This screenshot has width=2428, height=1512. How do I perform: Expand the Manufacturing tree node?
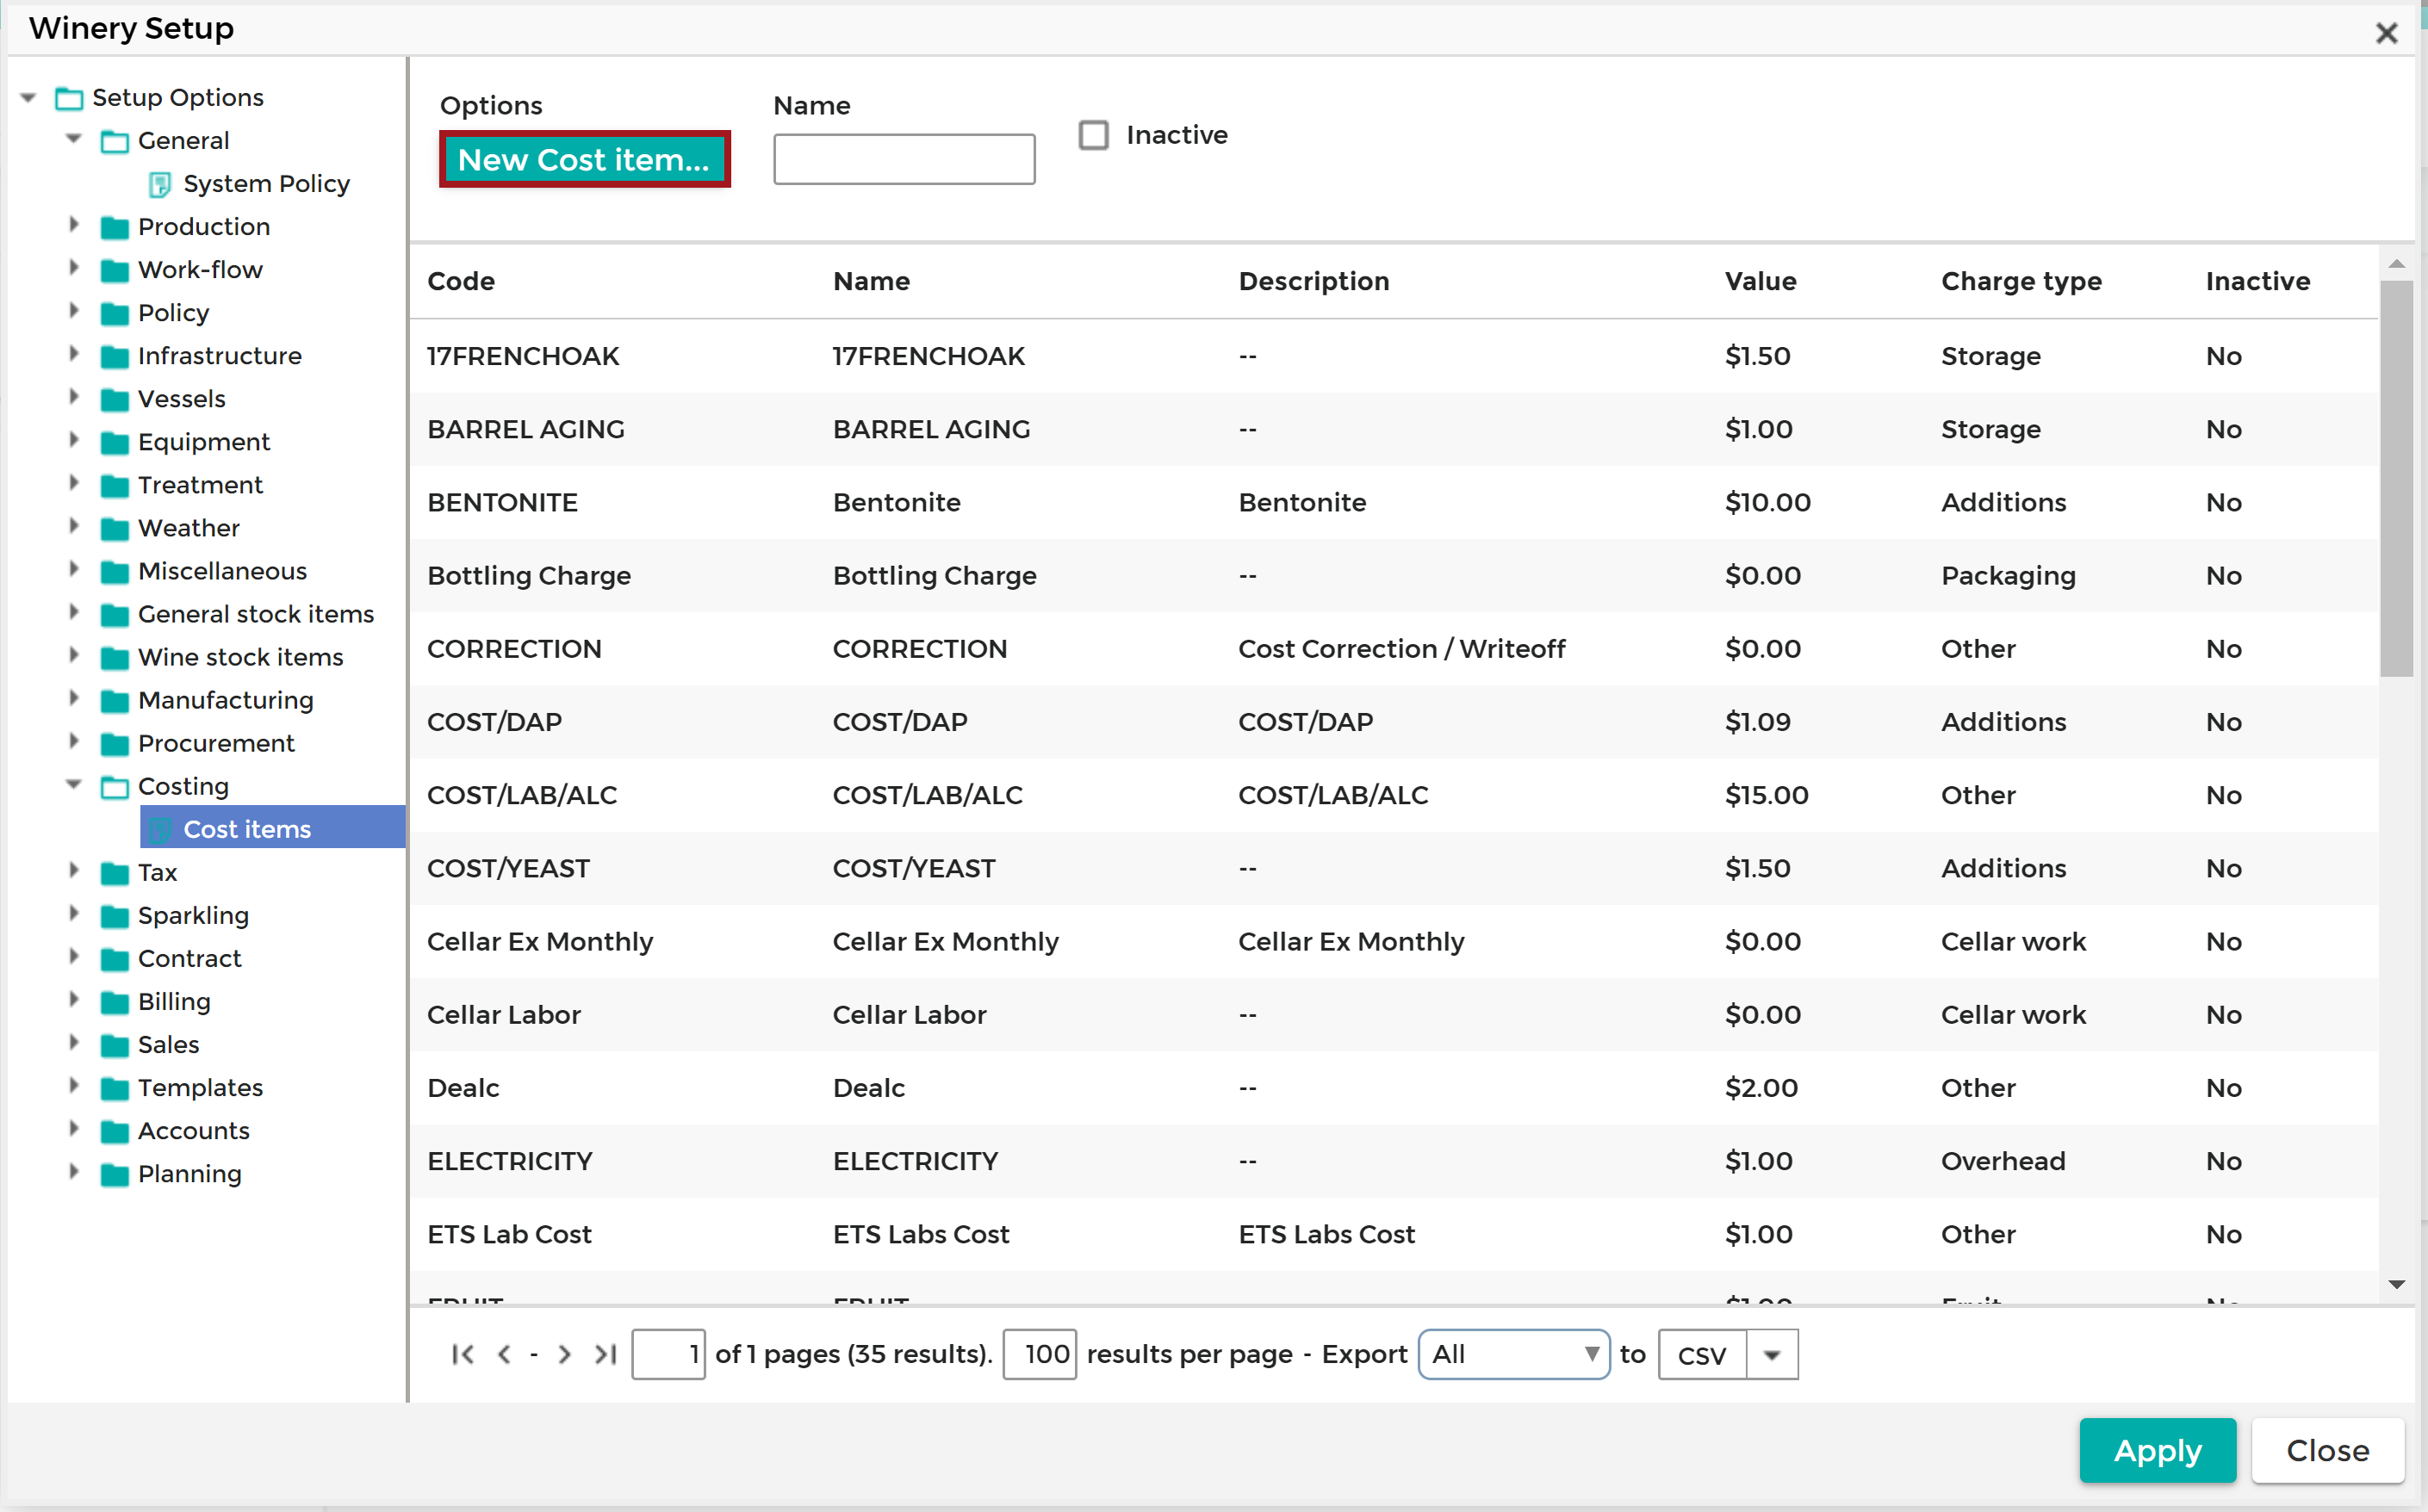[74, 698]
